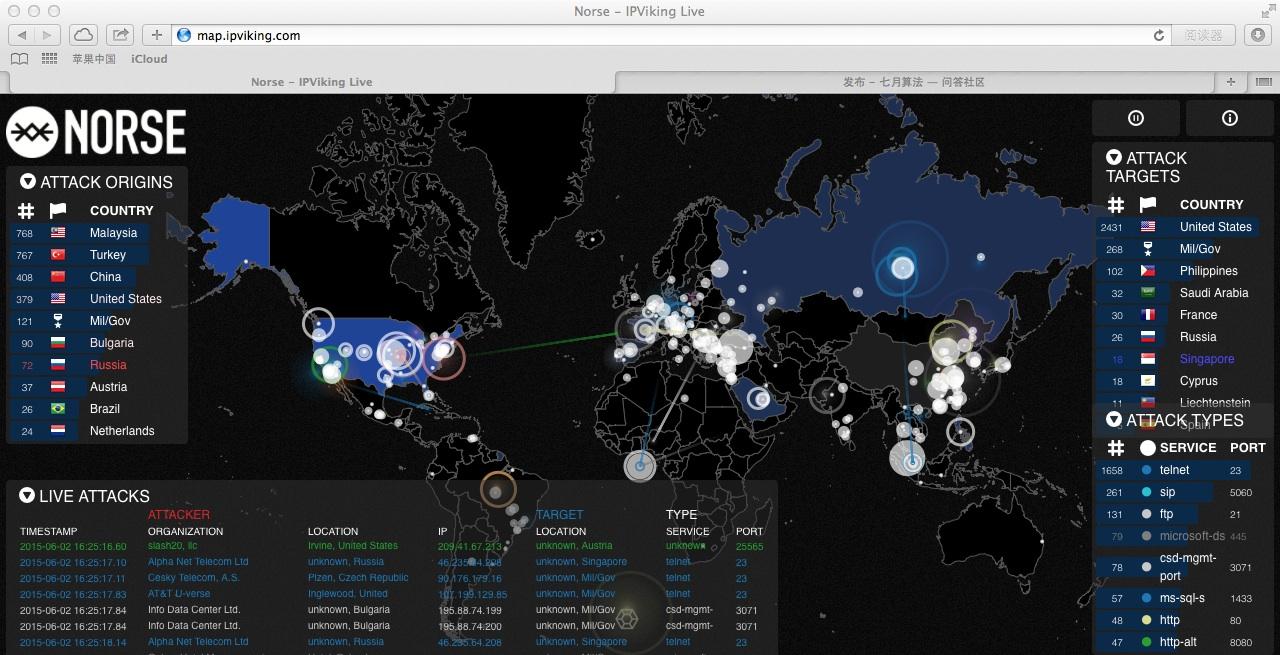1280x655 pixels.
Task: Click Bulgaria flag in Attack Origins
Action: pos(58,343)
